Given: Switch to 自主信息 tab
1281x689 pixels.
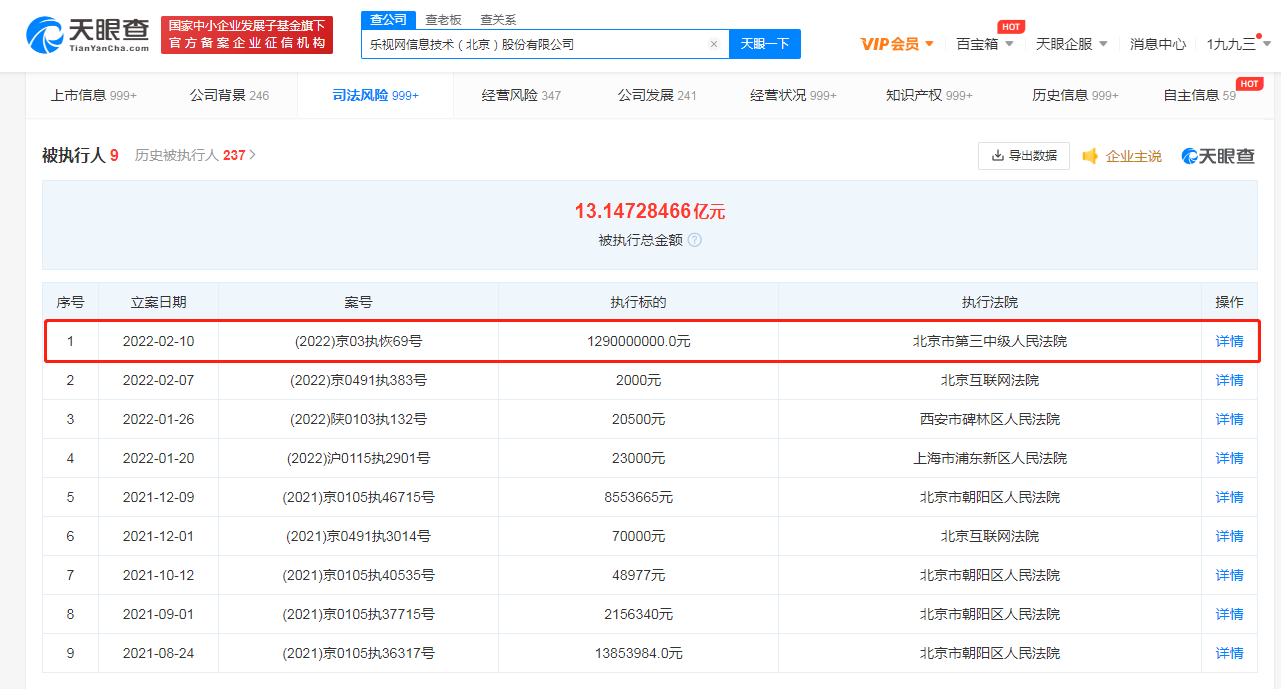Looking at the screenshot, I should [1200, 95].
